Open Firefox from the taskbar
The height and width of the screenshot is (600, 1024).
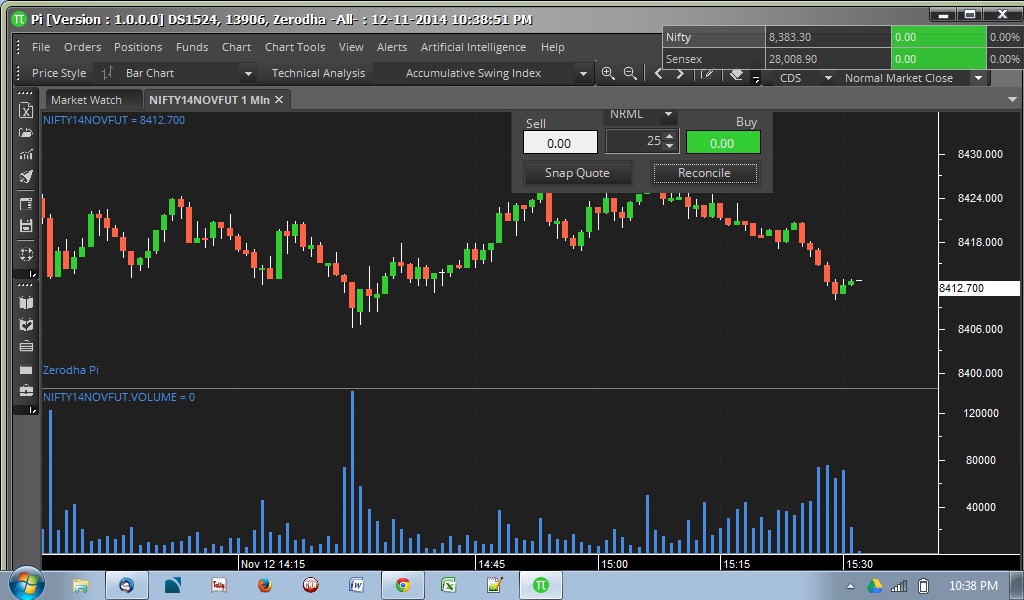tap(264, 585)
